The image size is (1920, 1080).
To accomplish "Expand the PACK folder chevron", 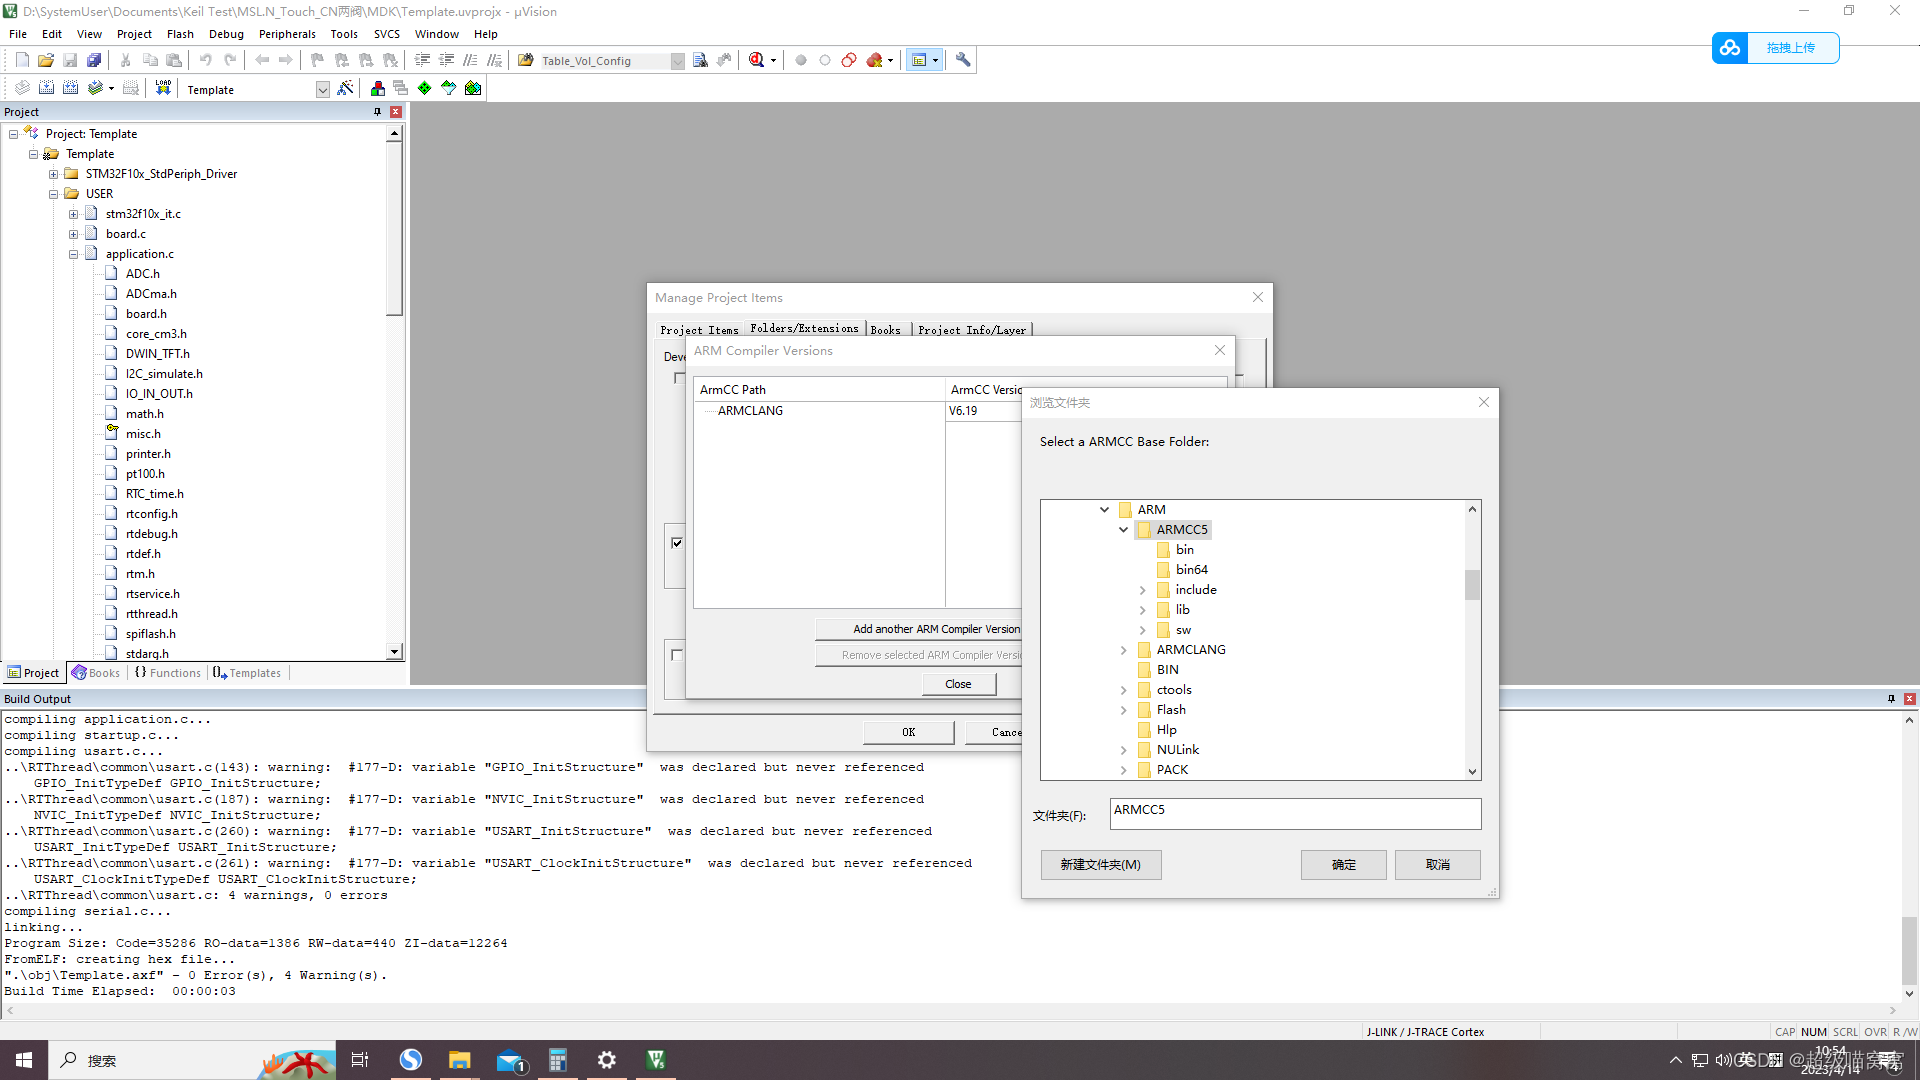I will 1123,770.
